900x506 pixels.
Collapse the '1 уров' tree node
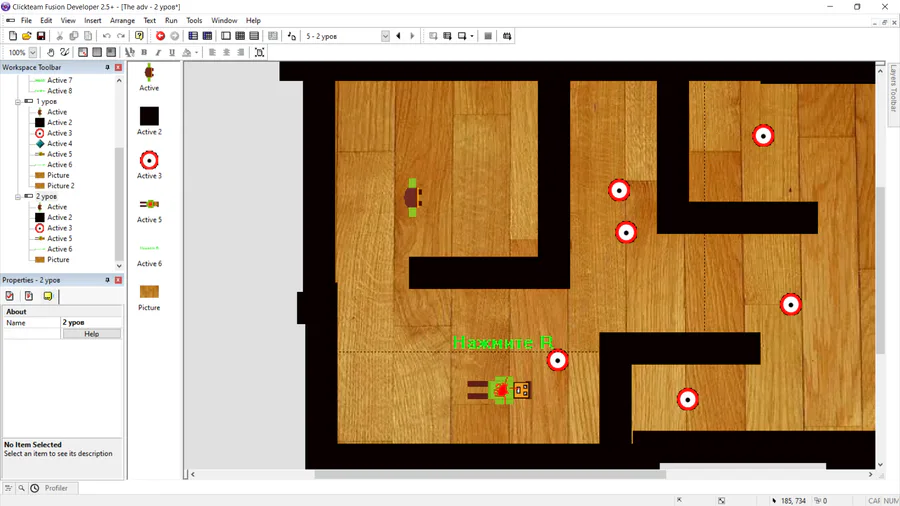tap(18, 102)
